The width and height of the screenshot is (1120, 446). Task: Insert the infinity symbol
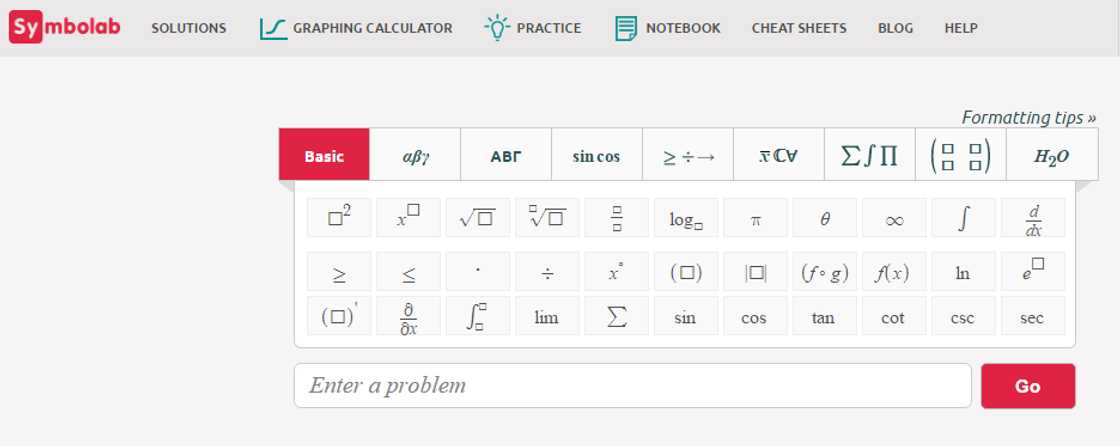(894, 218)
